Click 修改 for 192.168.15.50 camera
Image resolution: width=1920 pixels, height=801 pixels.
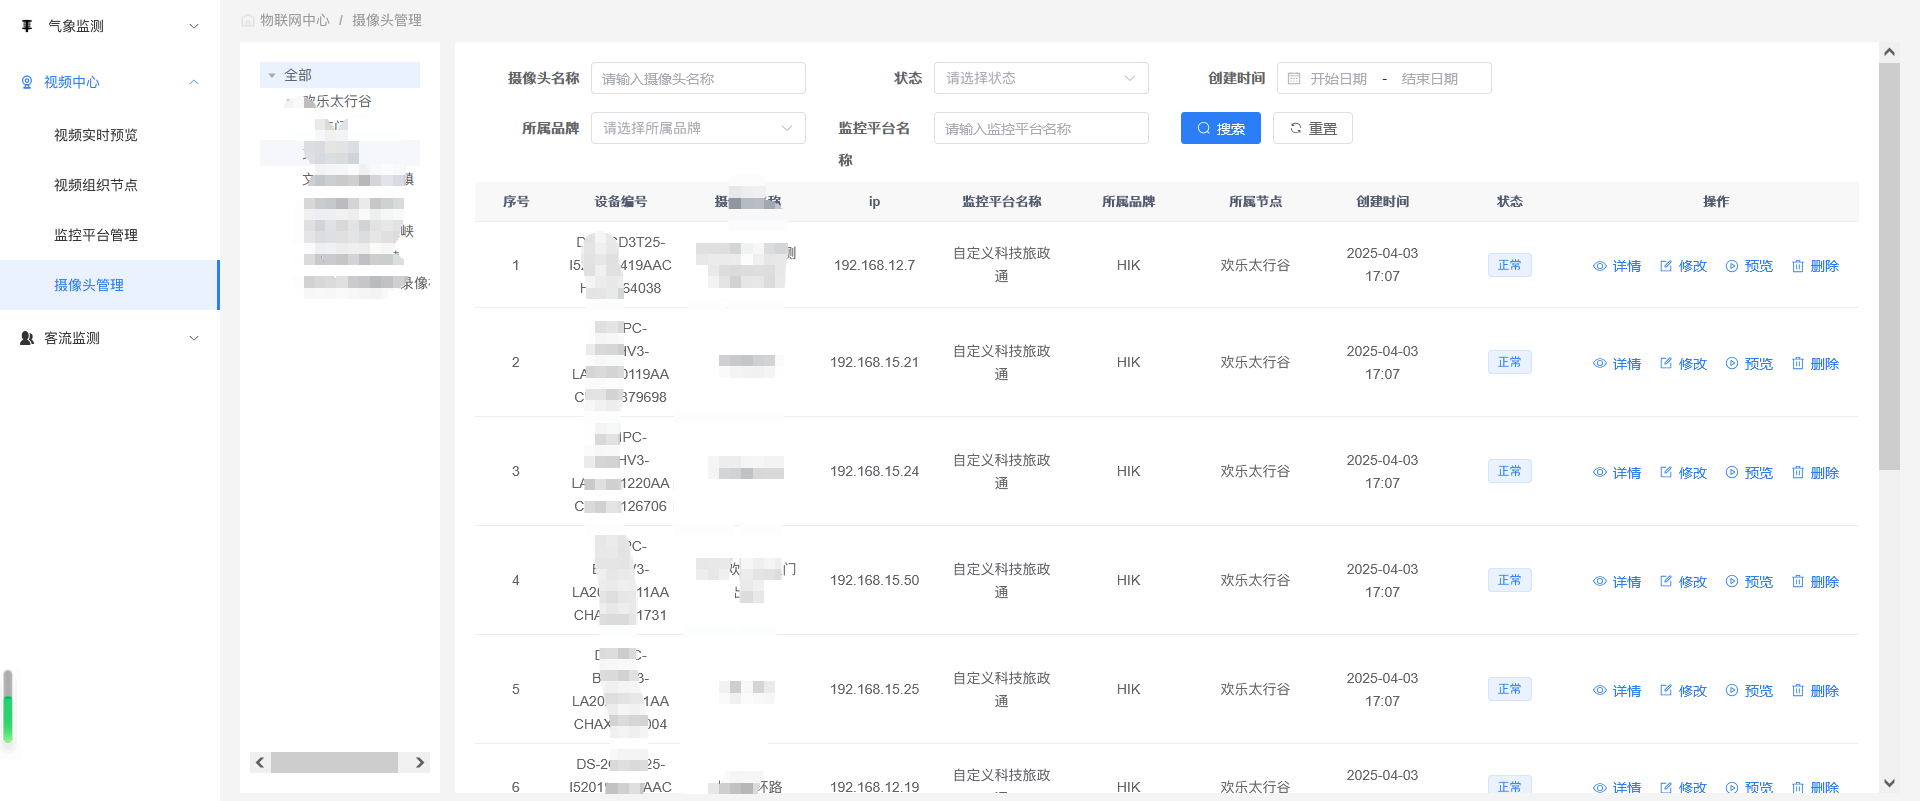1683,582
